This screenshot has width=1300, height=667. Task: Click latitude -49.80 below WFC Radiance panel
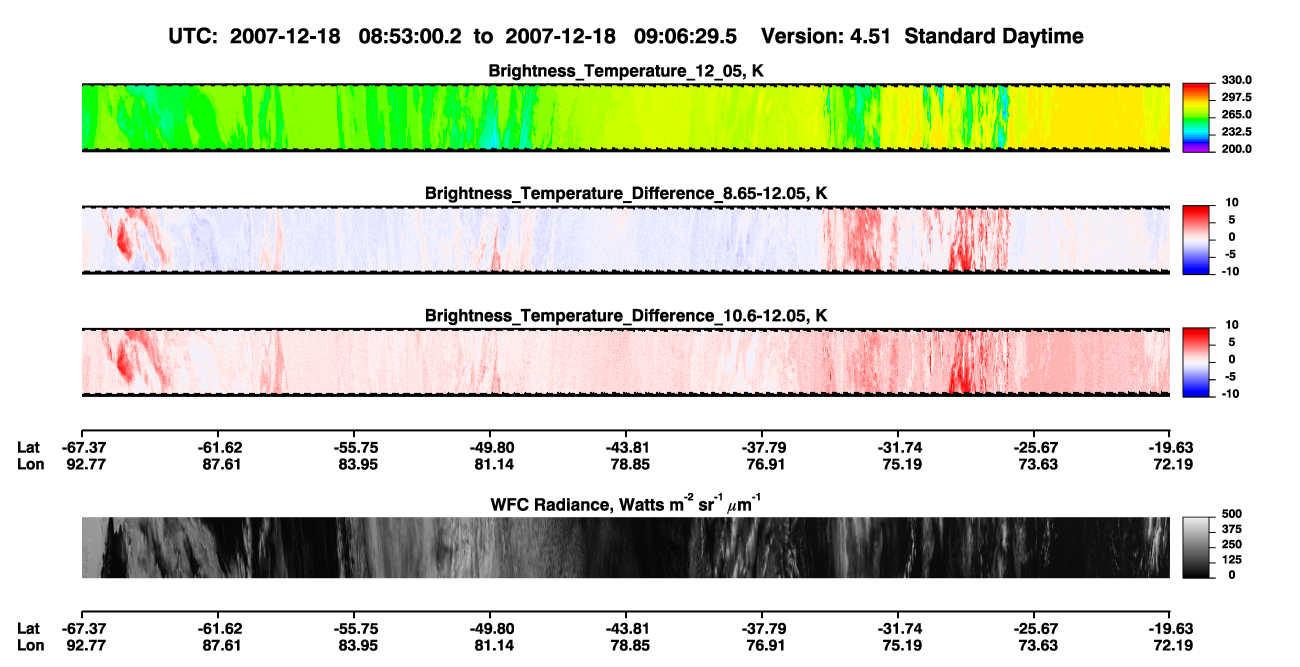coord(490,628)
